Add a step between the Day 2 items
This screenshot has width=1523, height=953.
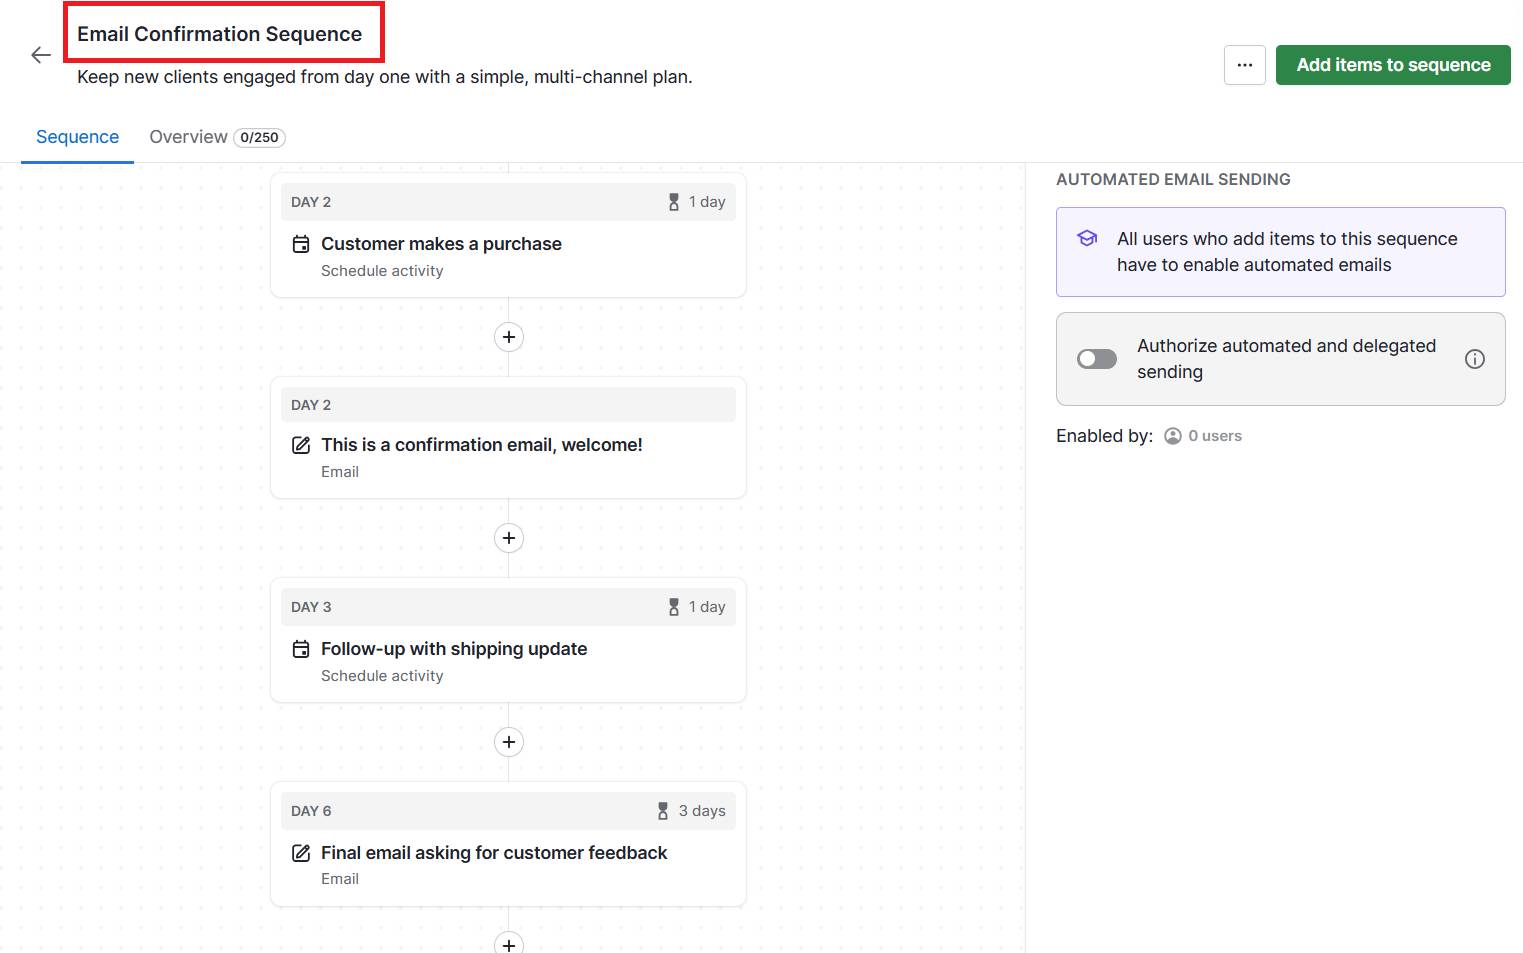508,337
